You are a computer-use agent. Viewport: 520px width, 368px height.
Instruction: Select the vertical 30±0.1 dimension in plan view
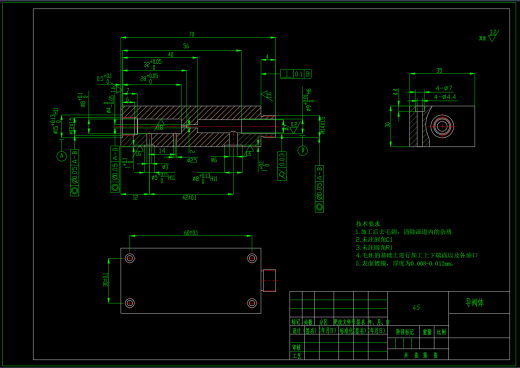click(106, 280)
